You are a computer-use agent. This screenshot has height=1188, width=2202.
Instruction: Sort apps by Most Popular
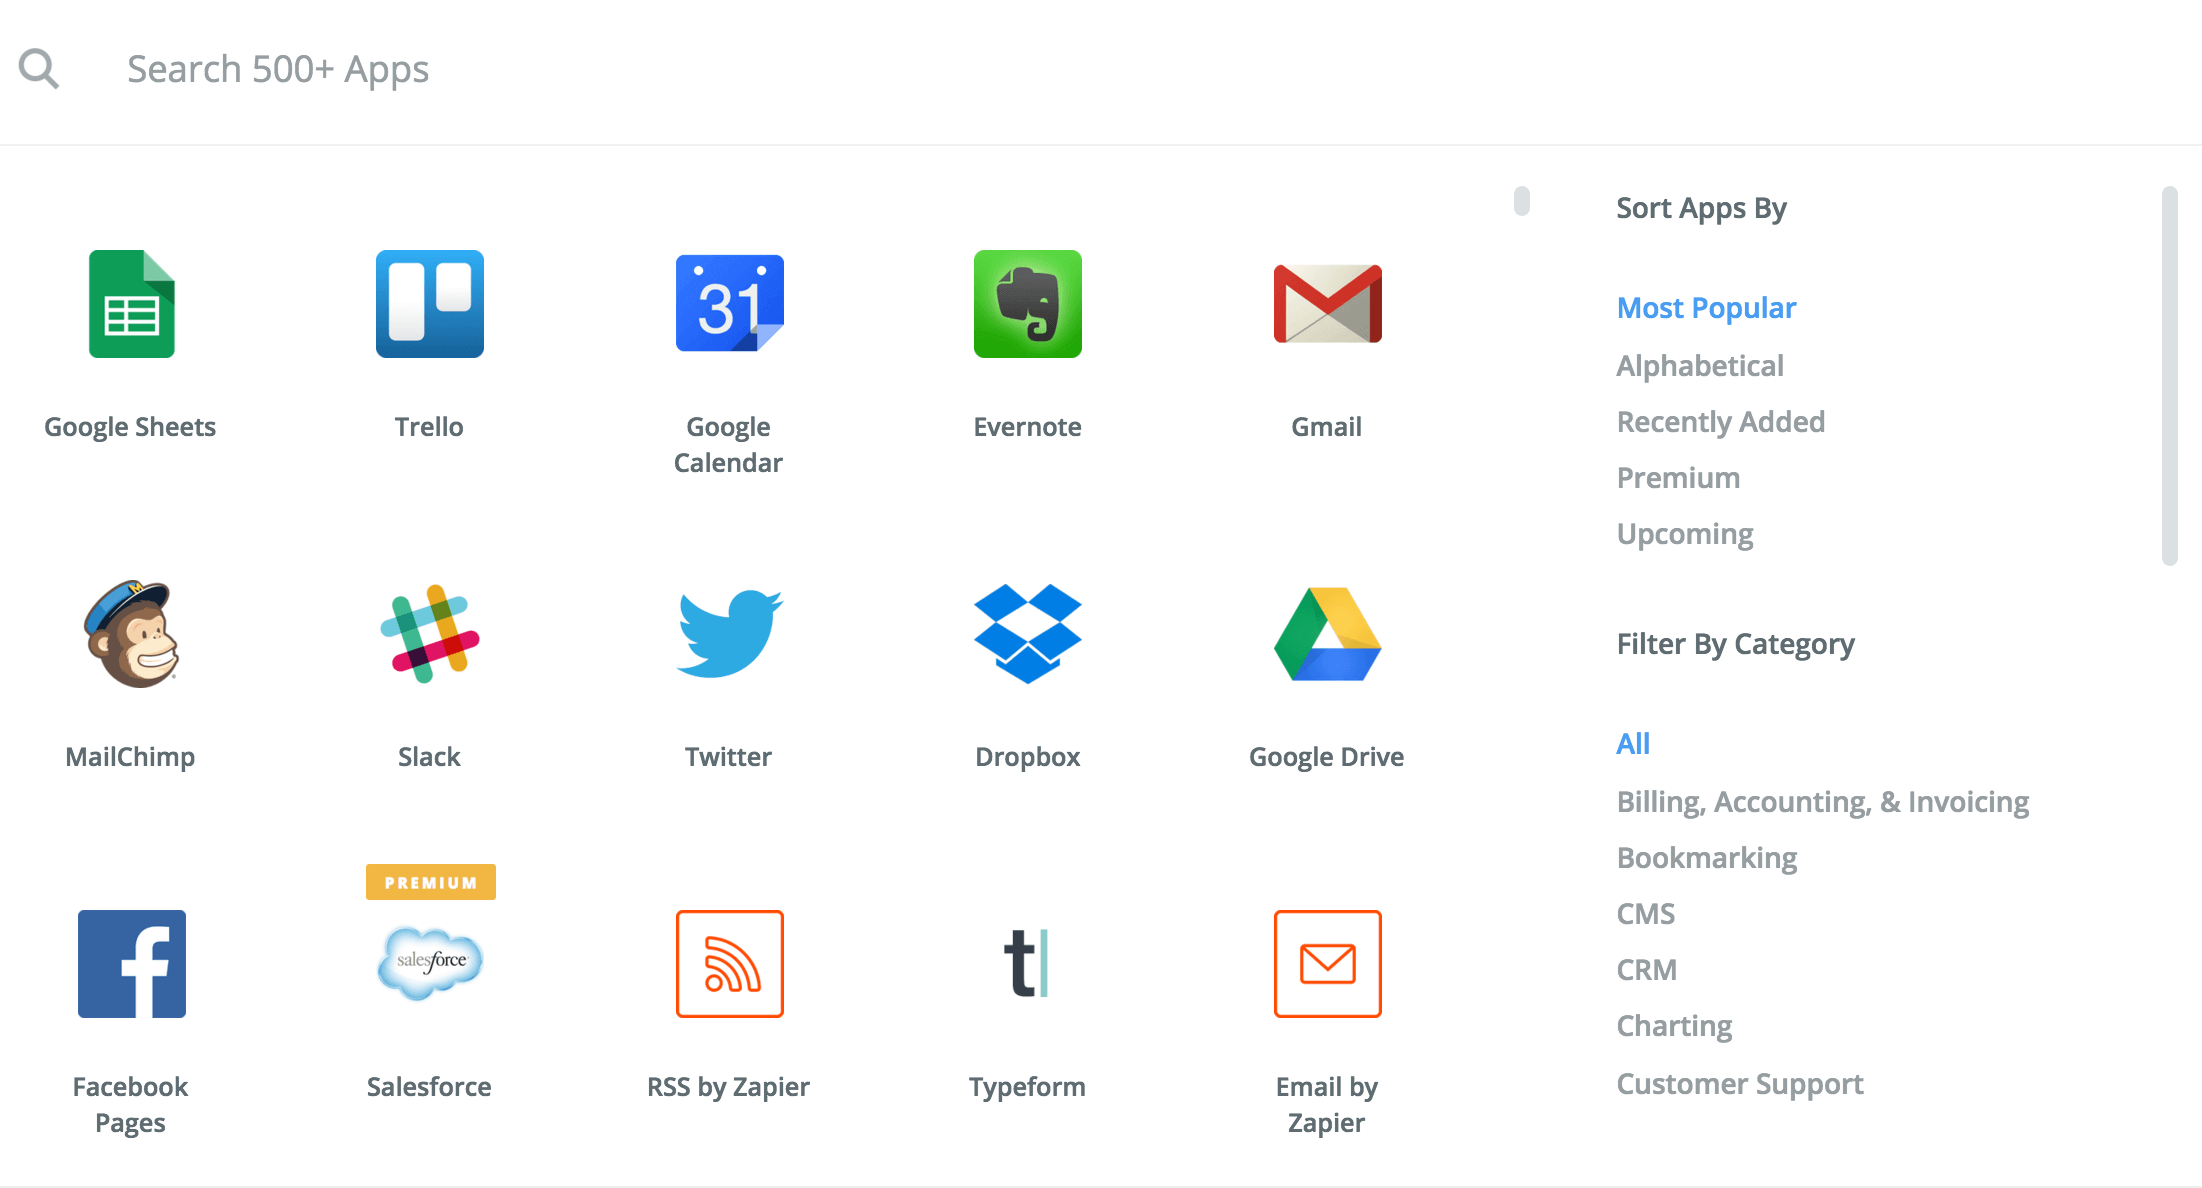(1706, 308)
